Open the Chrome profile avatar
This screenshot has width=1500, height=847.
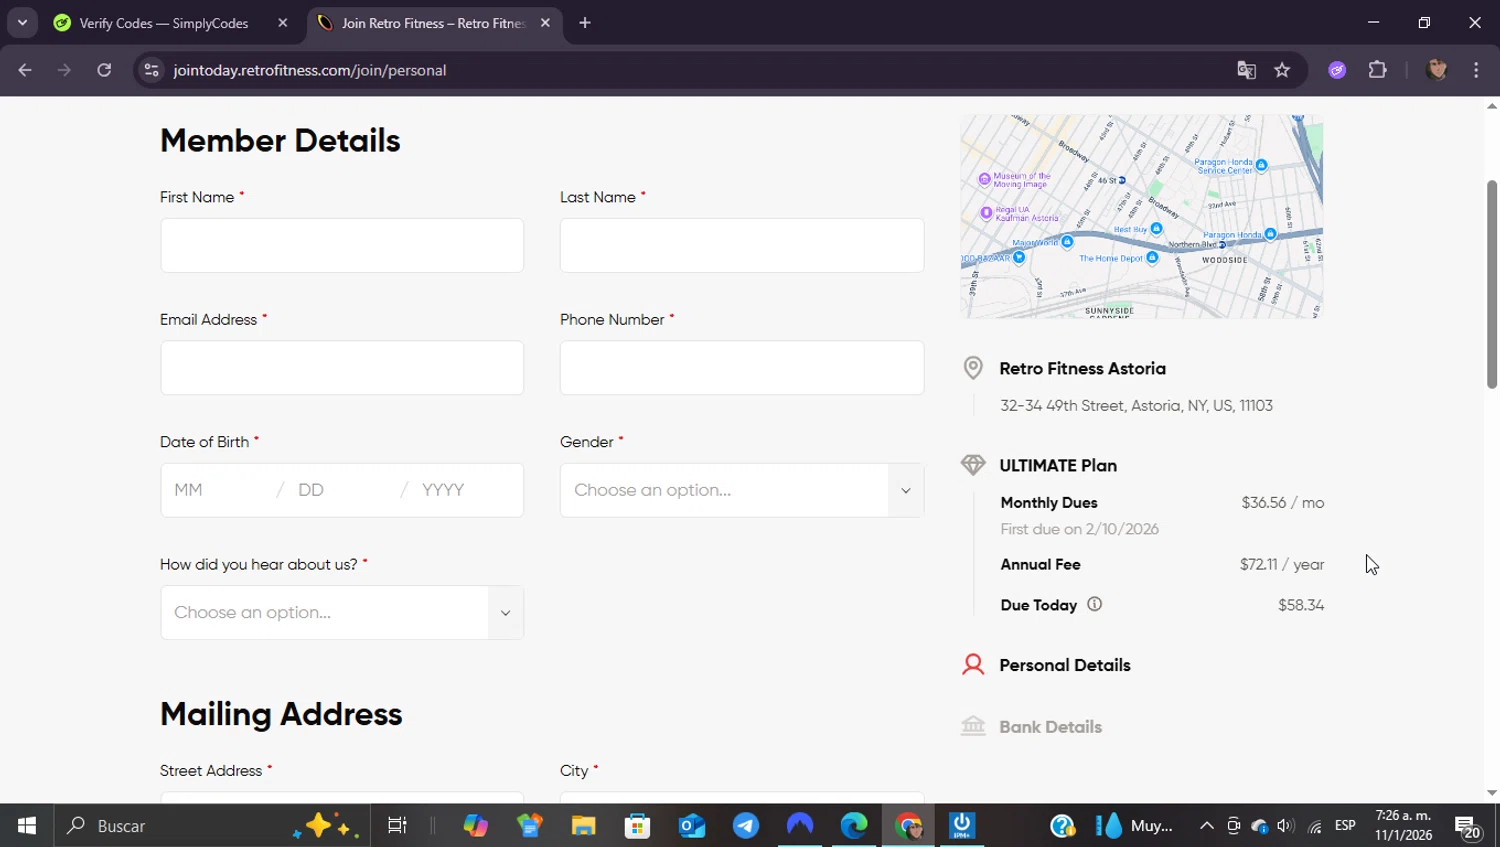pos(1437,70)
